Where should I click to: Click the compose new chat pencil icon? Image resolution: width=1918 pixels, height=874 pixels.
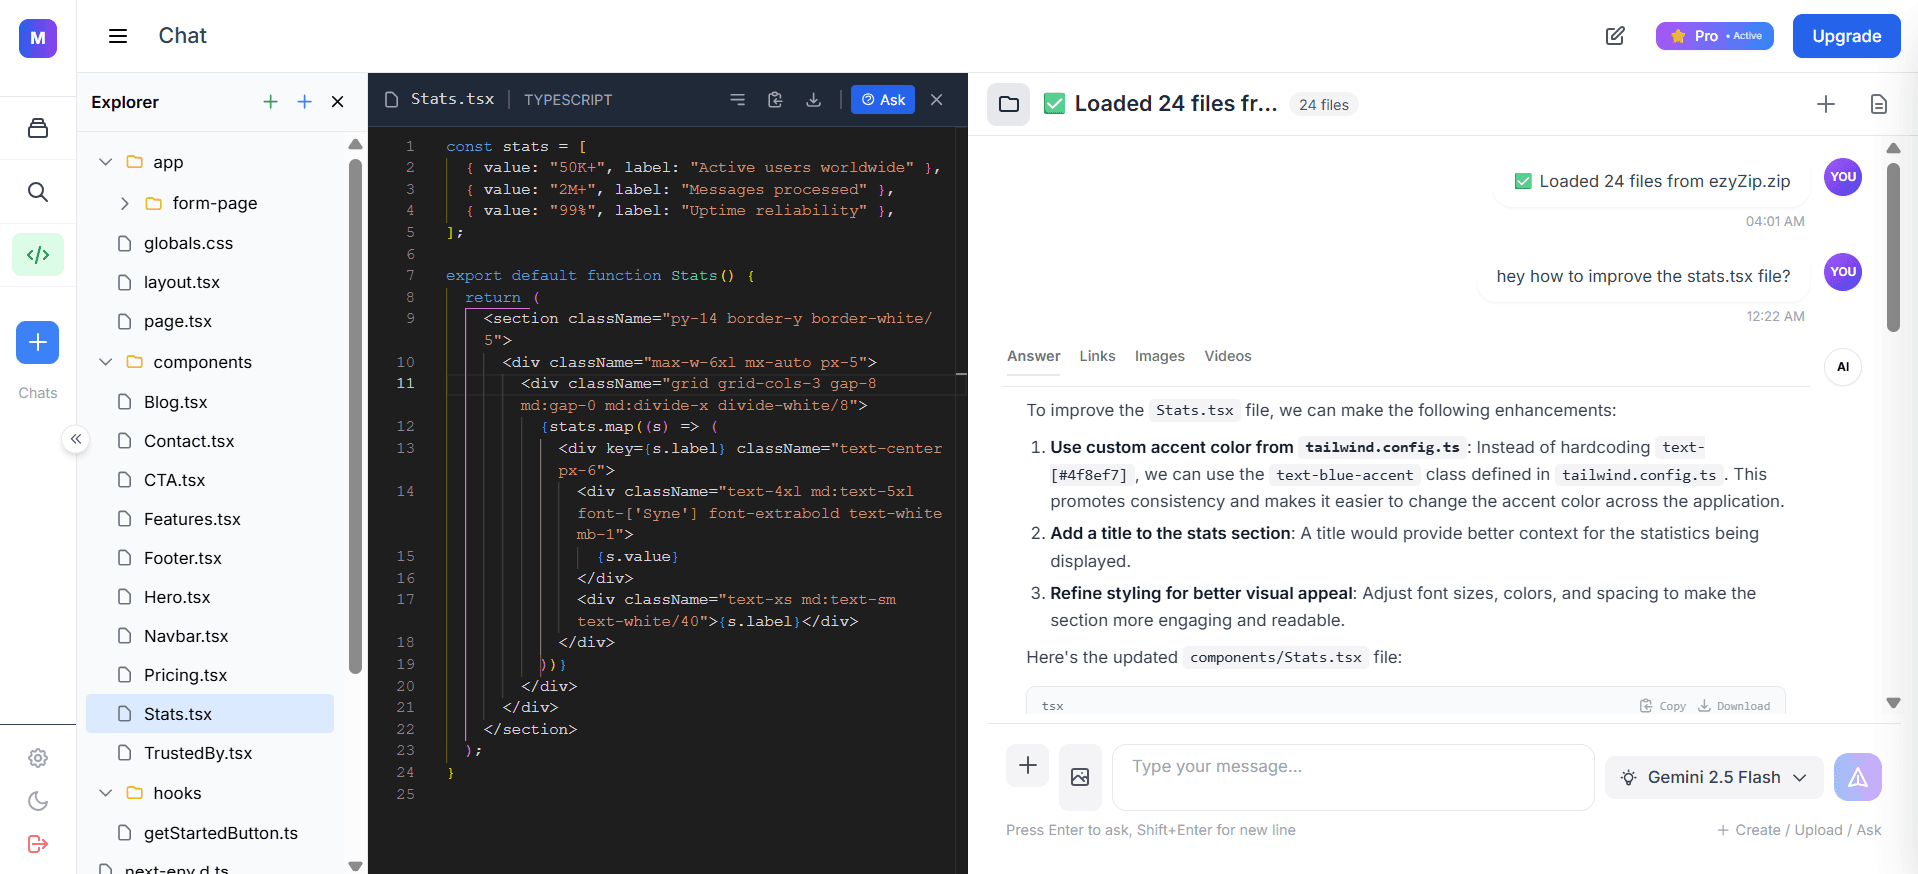[1615, 36]
